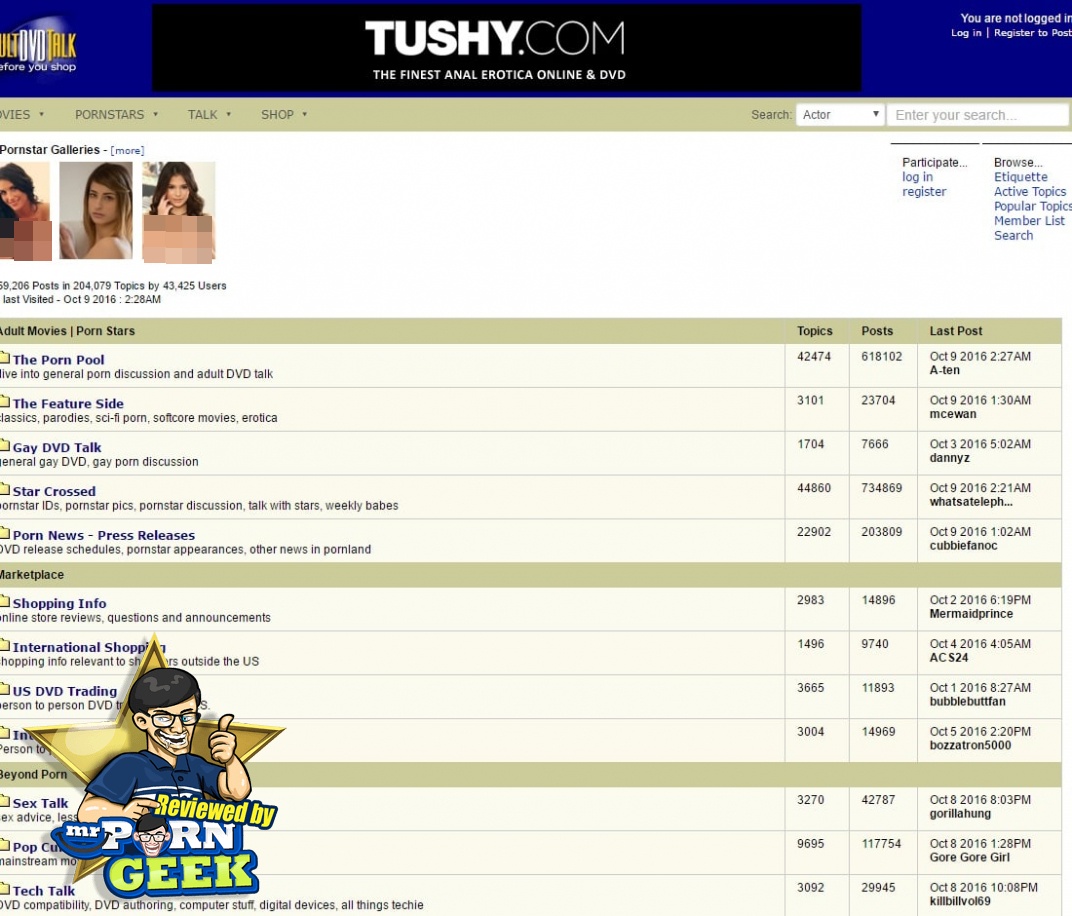Click the Etiquette link under Browse
1072x916 pixels.
[1020, 177]
